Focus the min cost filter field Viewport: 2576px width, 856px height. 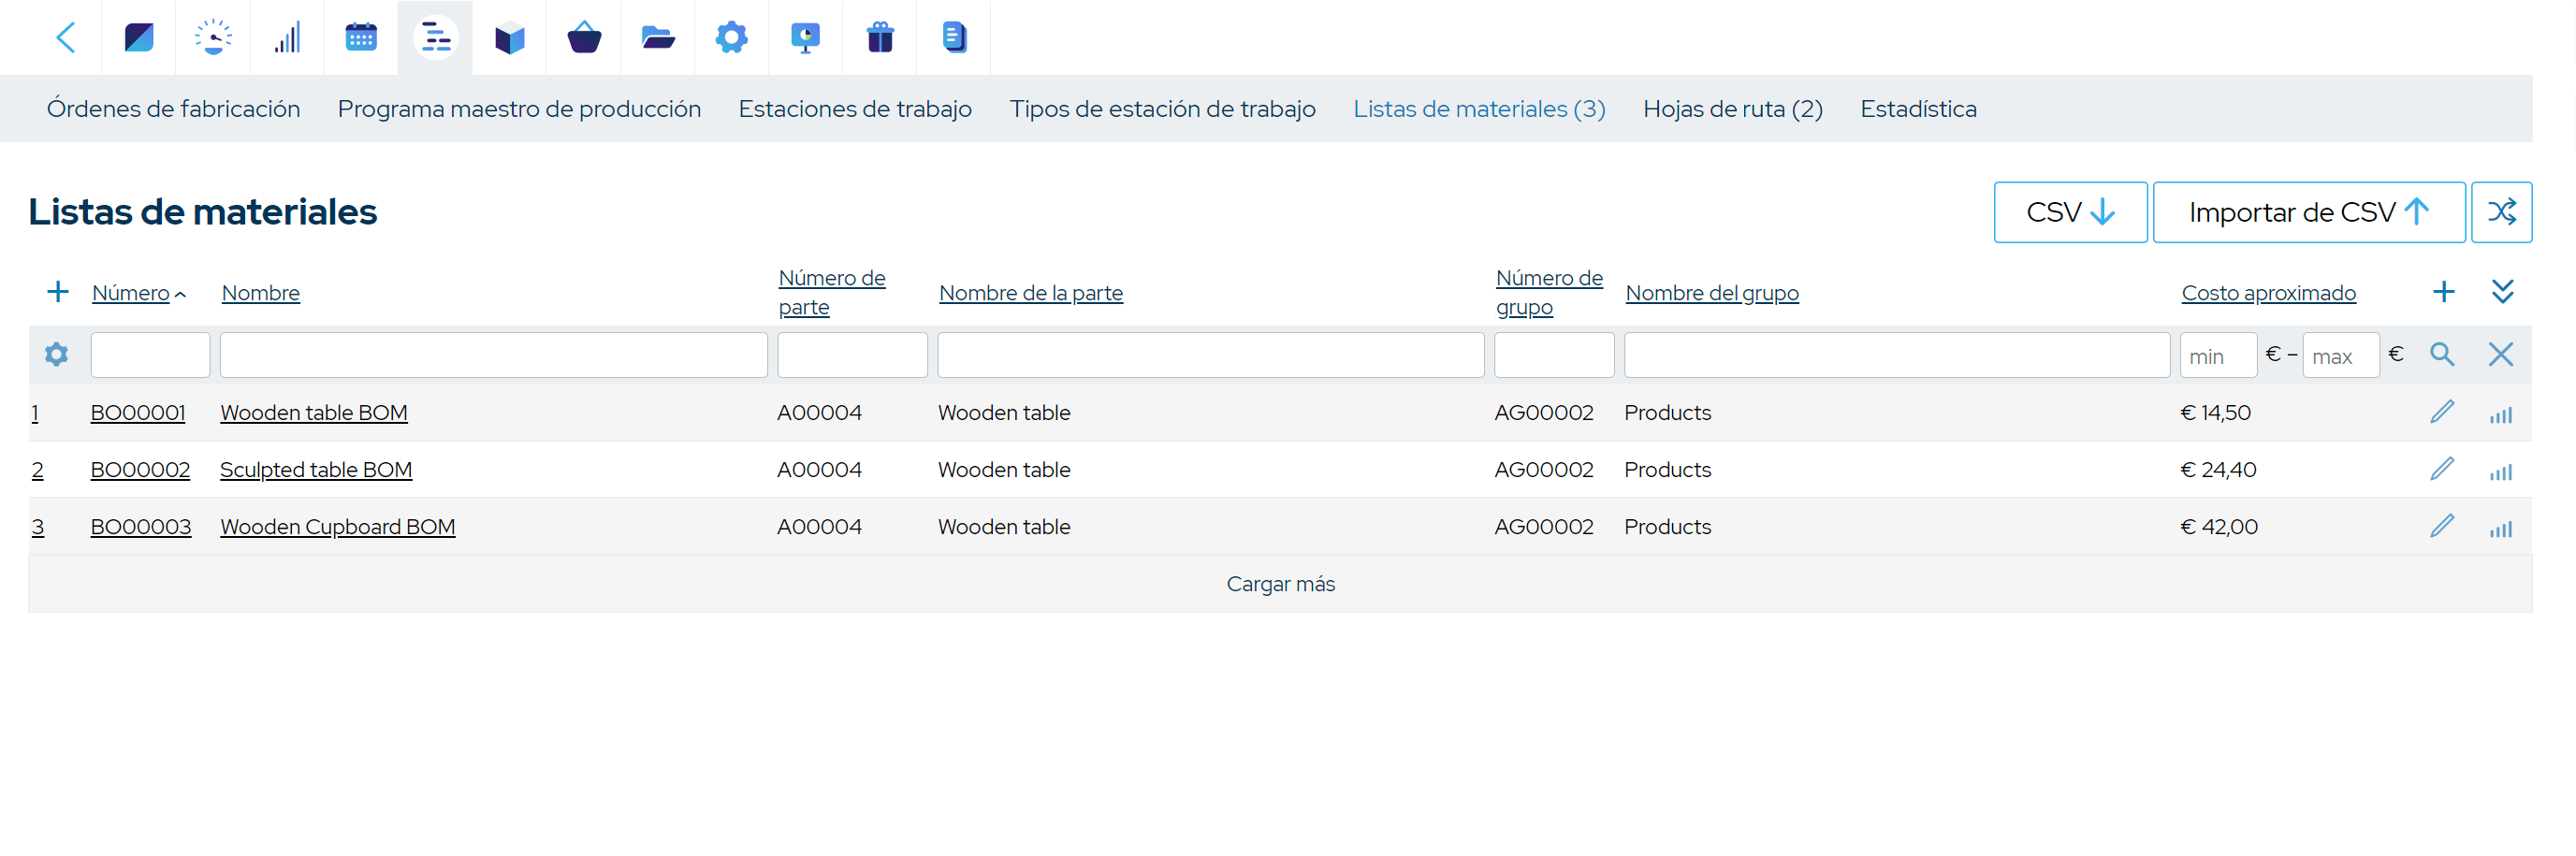(2218, 355)
